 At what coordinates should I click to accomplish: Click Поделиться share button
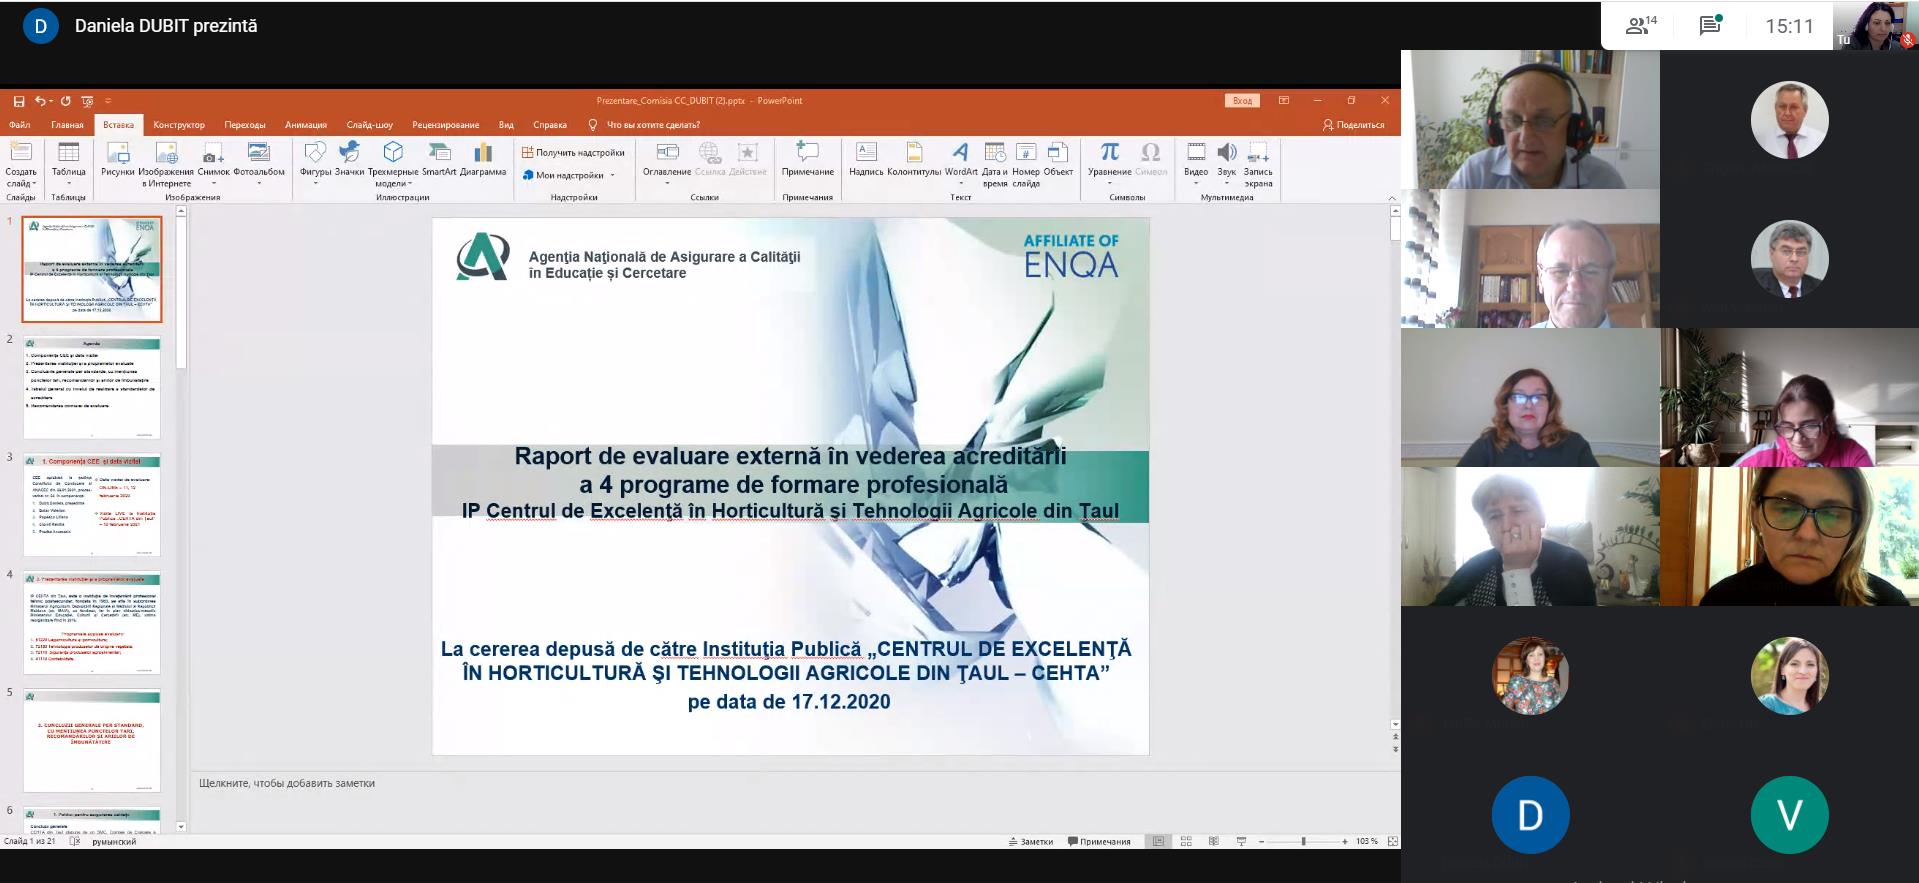click(x=1353, y=125)
